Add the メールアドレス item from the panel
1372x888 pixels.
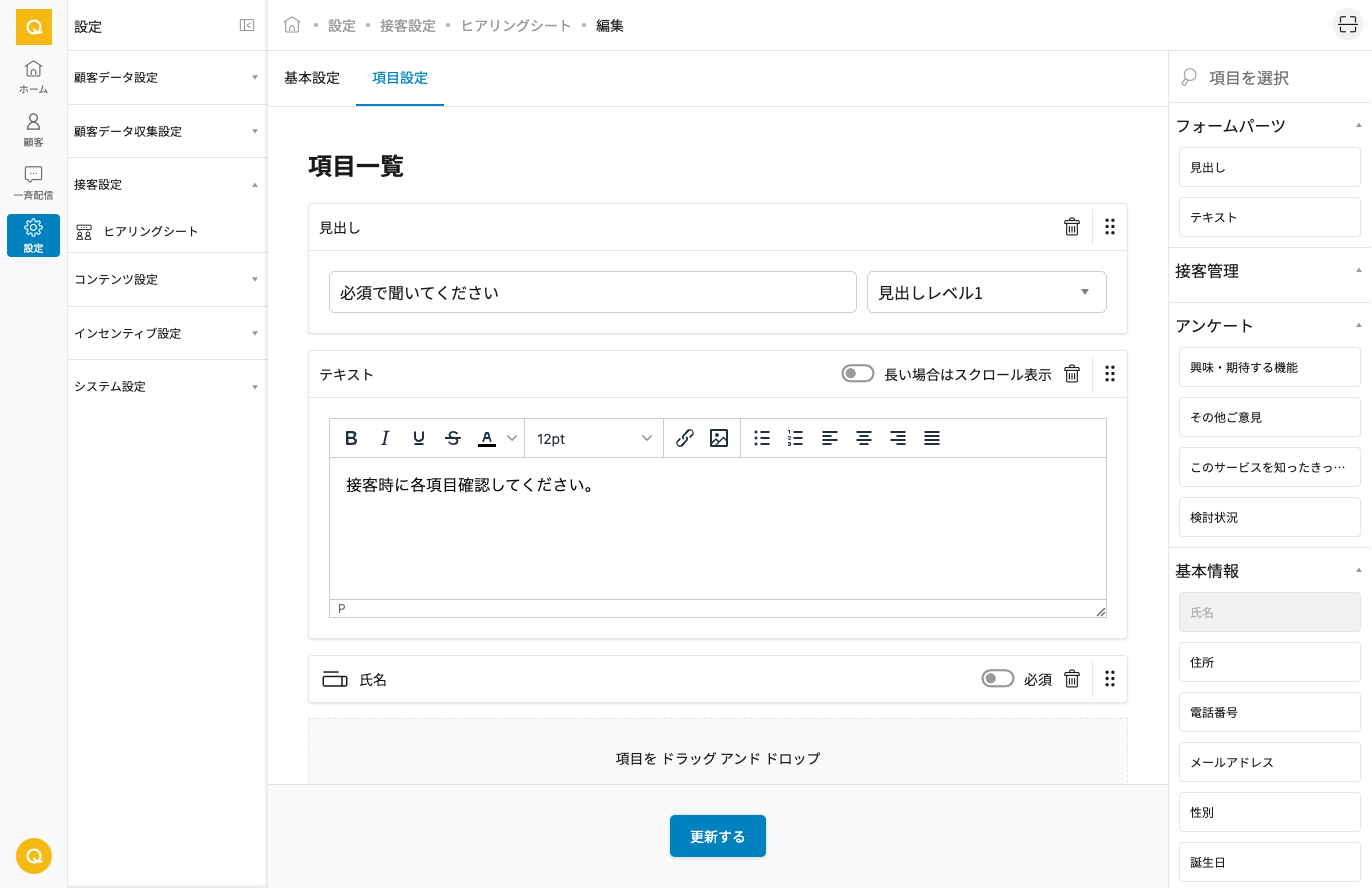pyautogui.click(x=1269, y=762)
